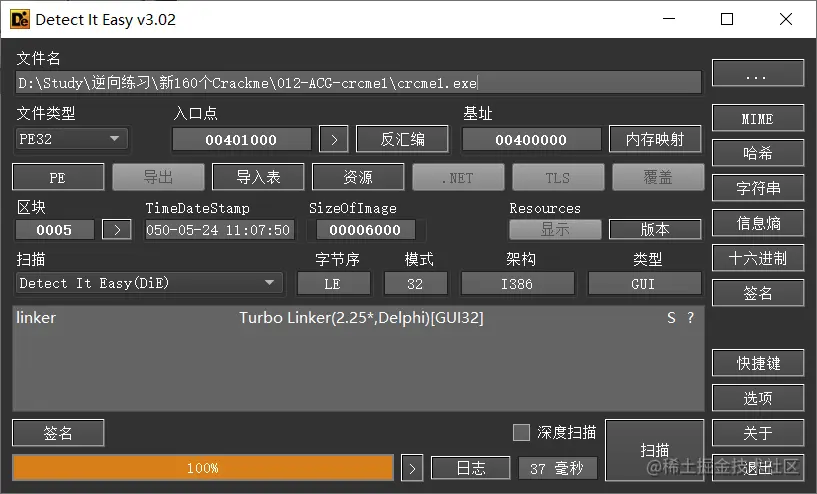Image resolution: width=817 pixels, height=494 pixels.
Task: Open the 文件类型 PE32 dropdown
Action: pyautogui.click(x=72, y=139)
